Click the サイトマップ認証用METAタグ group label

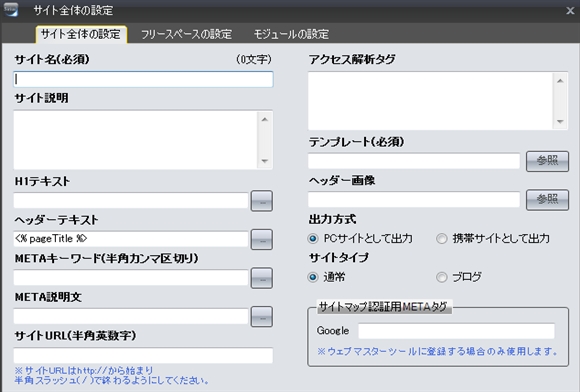(384, 307)
